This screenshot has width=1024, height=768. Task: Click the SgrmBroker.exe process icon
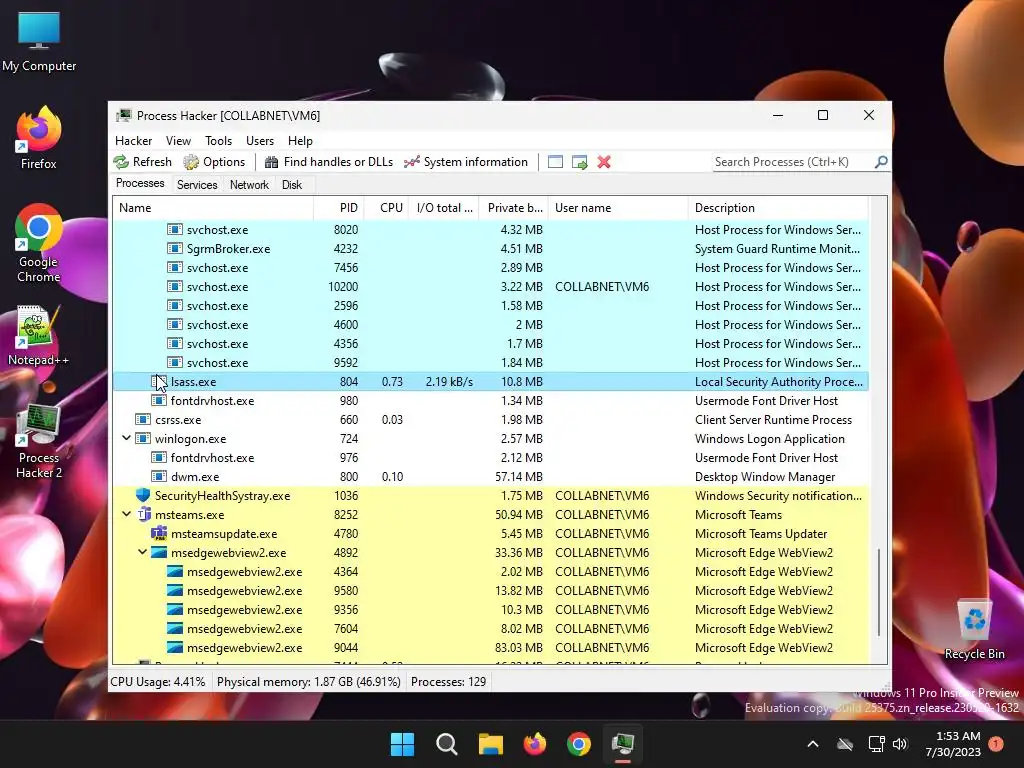pos(174,249)
